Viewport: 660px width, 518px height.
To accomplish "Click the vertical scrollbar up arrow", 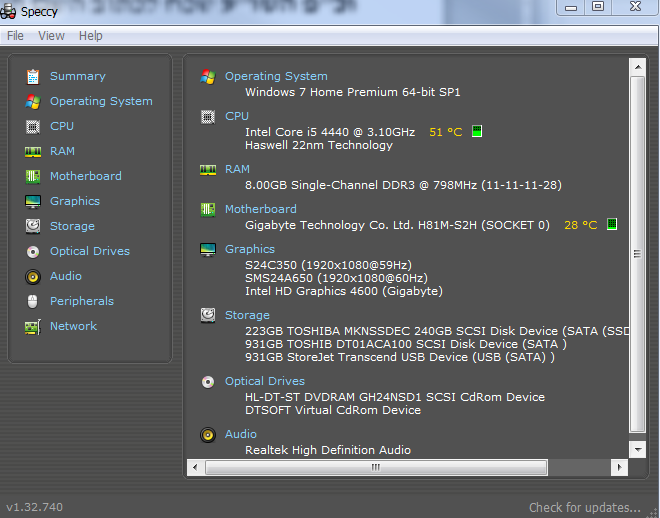I will [638, 67].
